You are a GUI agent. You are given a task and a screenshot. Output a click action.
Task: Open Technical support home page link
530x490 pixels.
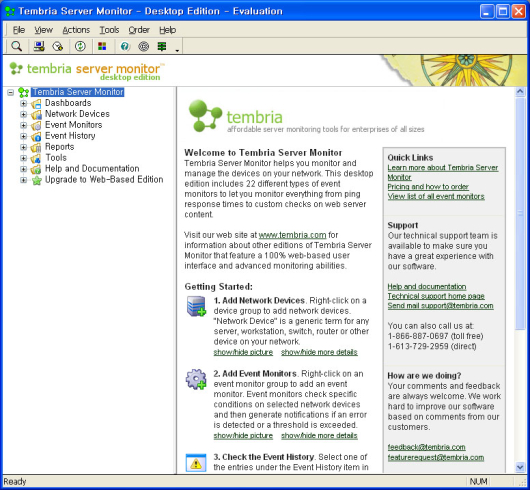coord(436,296)
